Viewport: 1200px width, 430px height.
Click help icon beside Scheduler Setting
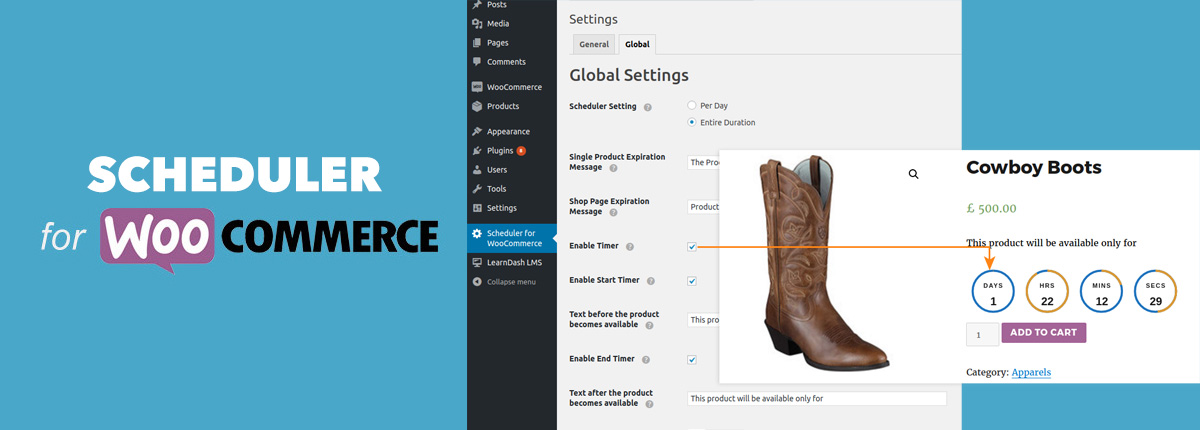pyautogui.click(x=648, y=107)
